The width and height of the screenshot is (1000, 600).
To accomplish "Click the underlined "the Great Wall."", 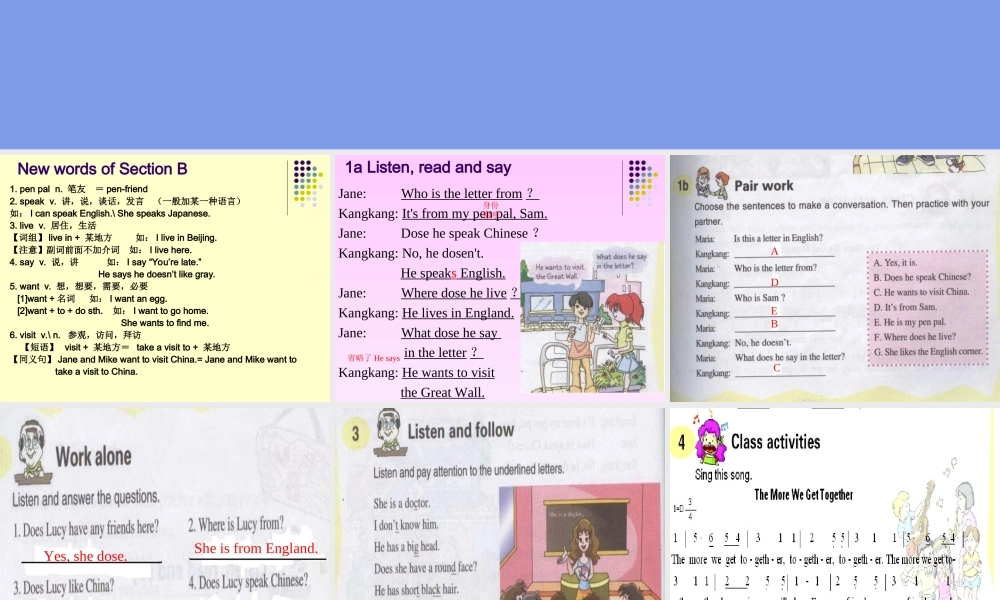I will 443,393.
